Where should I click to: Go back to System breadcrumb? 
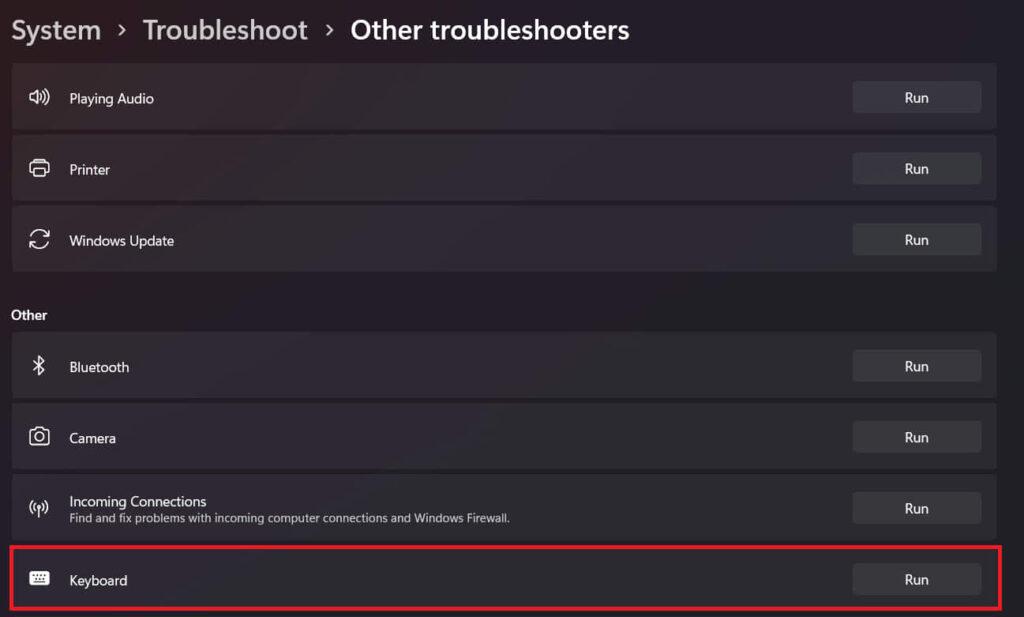[56, 31]
